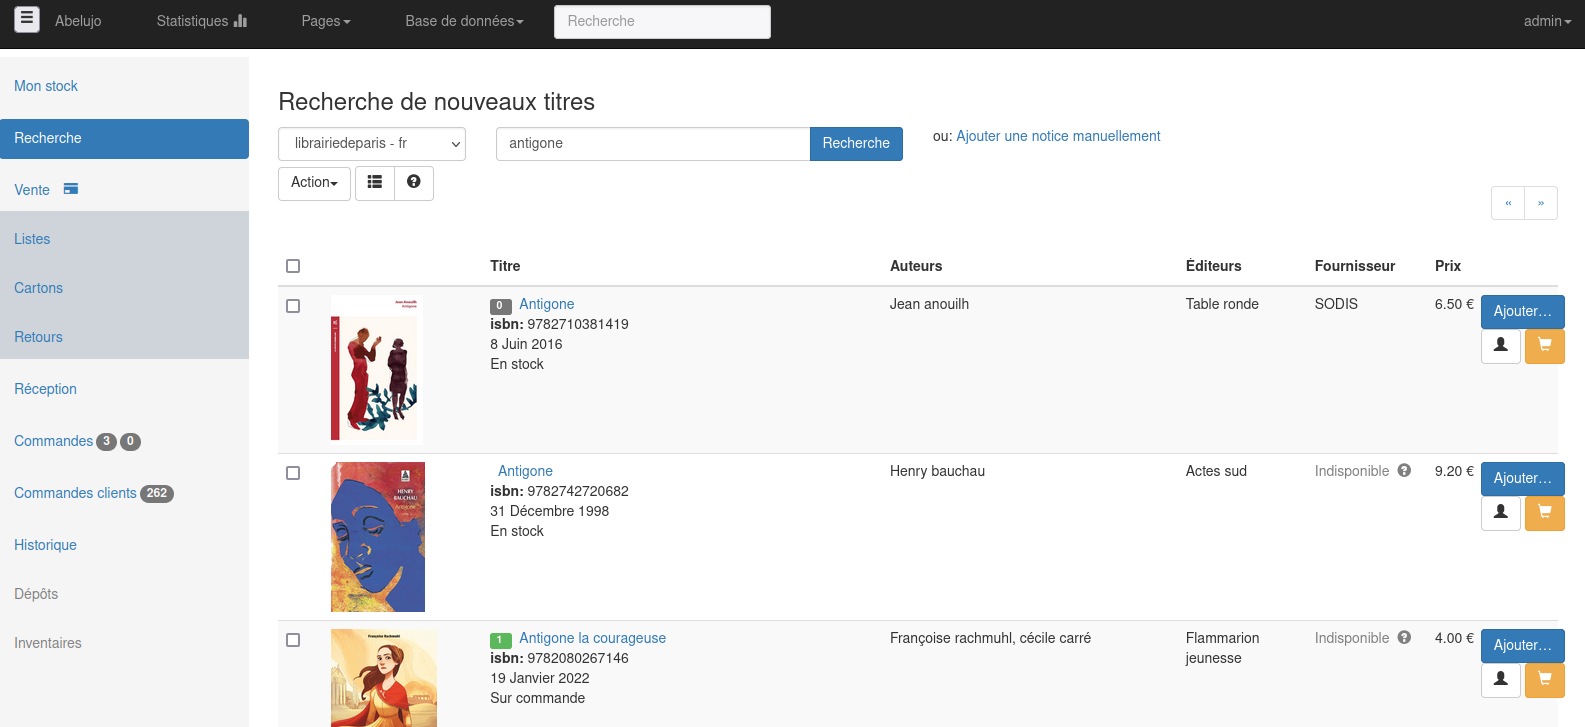
Task: Click the Auteurs column header
Action: tap(916, 266)
